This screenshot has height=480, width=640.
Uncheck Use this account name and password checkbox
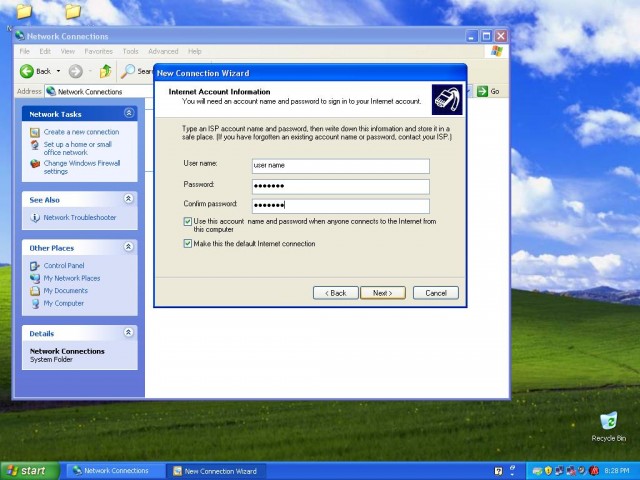pyautogui.click(x=188, y=222)
